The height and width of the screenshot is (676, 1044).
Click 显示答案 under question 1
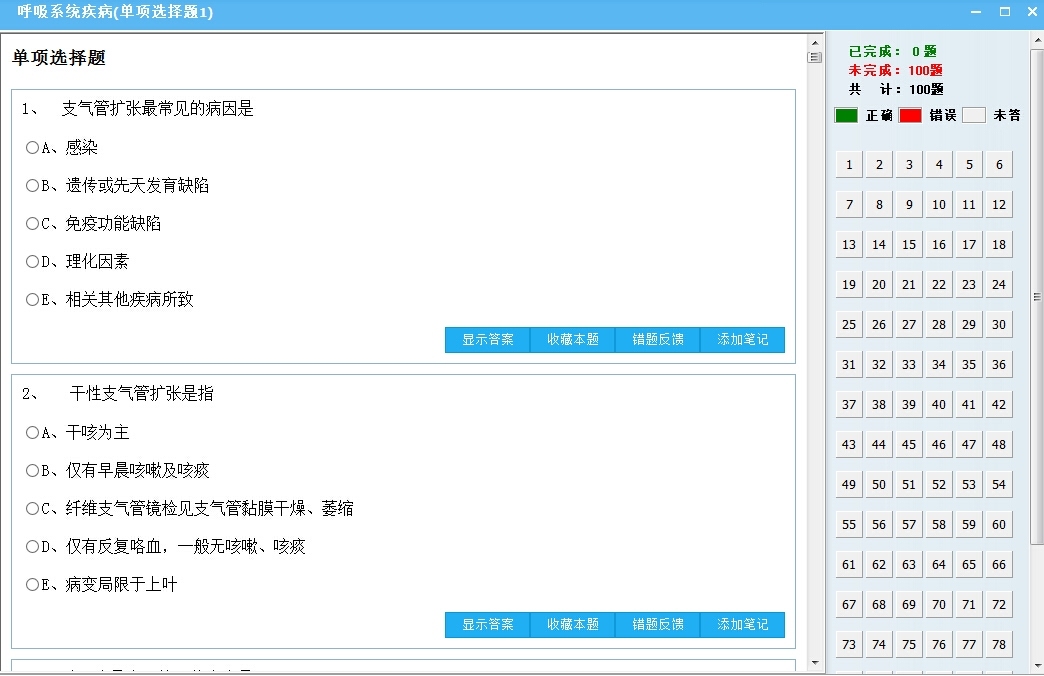(x=487, y=340)
